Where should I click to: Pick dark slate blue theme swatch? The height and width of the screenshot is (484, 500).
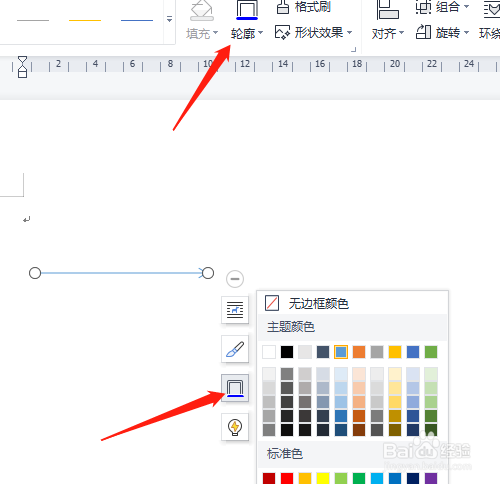click(323, 352)
